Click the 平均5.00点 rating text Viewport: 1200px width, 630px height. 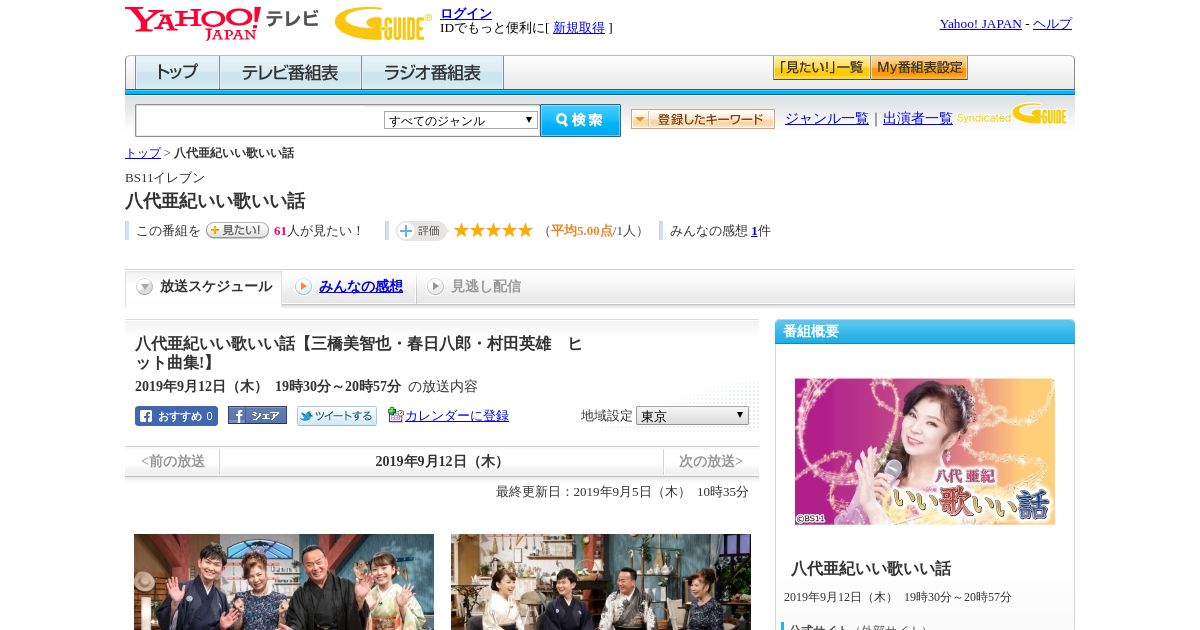[x=582, y=231]
